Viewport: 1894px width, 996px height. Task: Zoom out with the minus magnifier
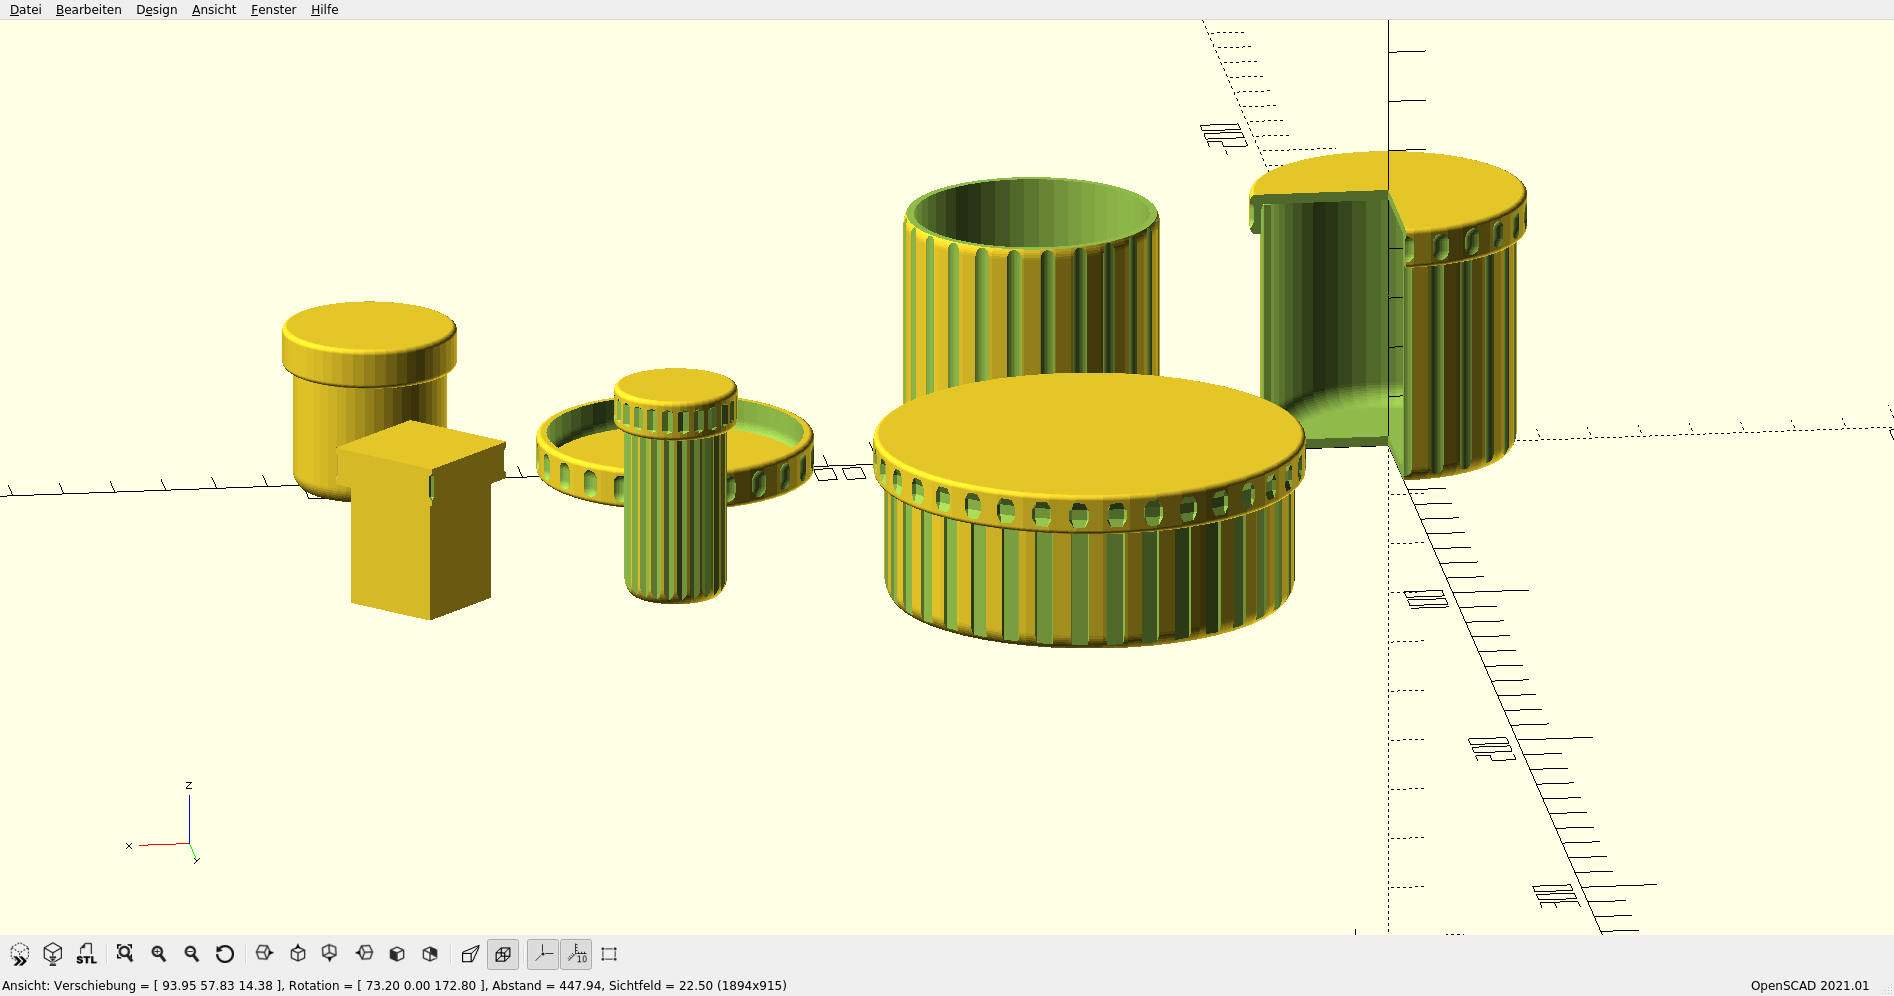click(192, 954)
